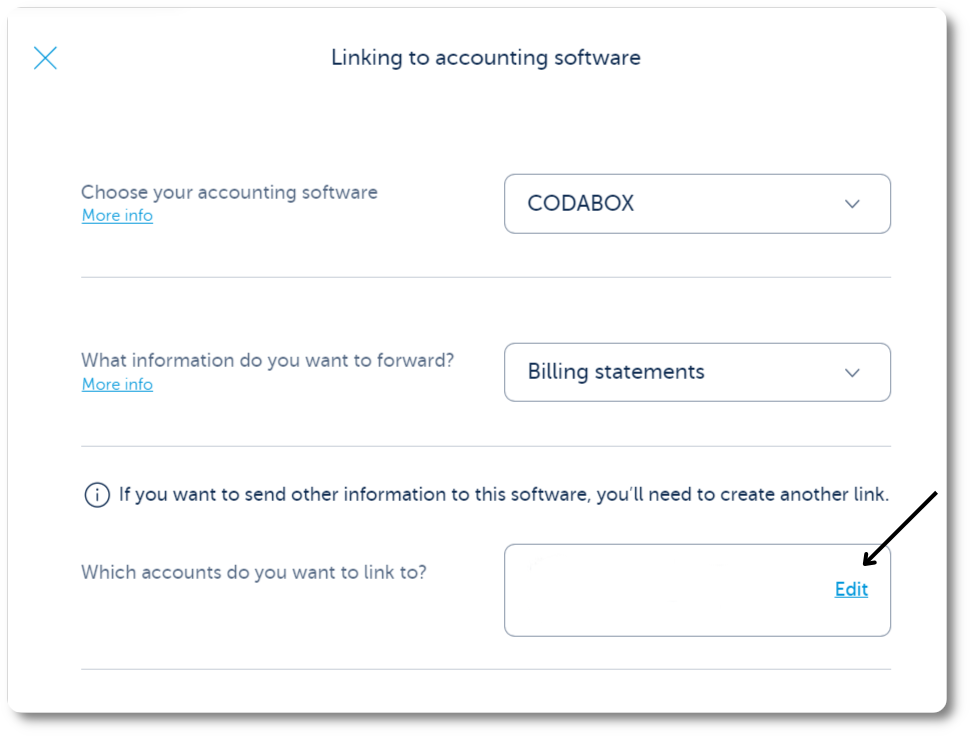Click the chevron arrow in the CODABOX field
Viewport: 970px width, 736px height.
(x=852, y=204)
